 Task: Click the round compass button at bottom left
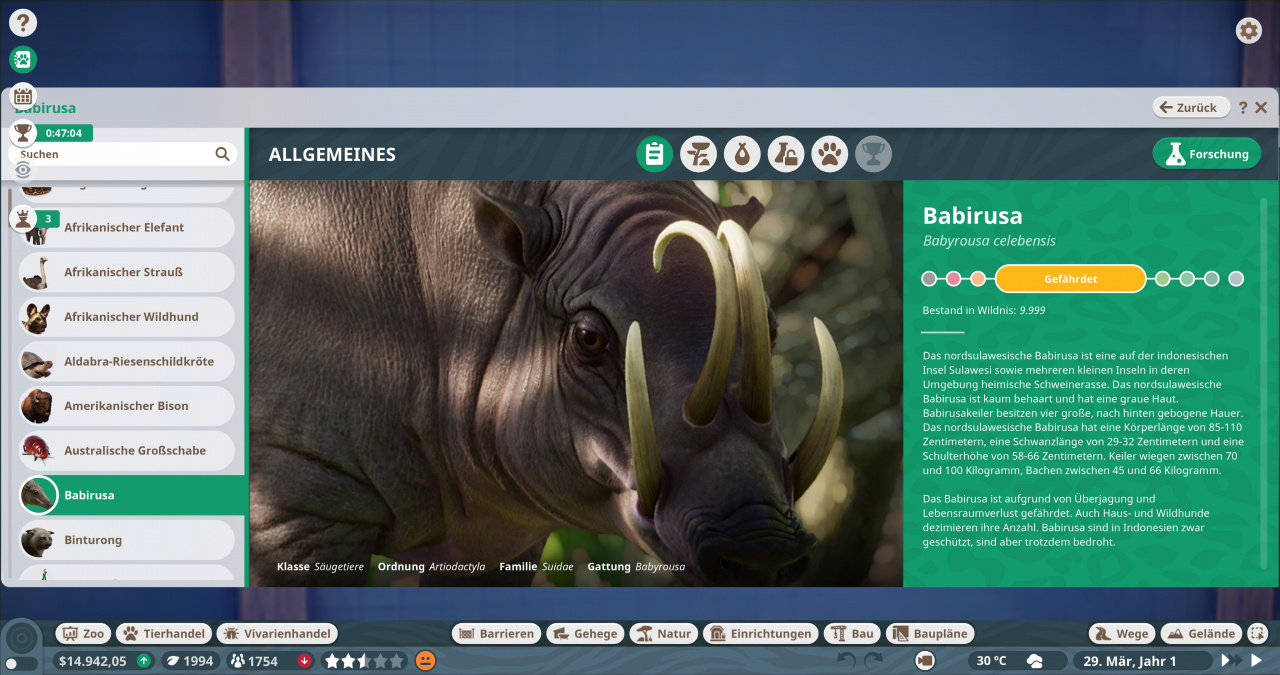(22, 637)
